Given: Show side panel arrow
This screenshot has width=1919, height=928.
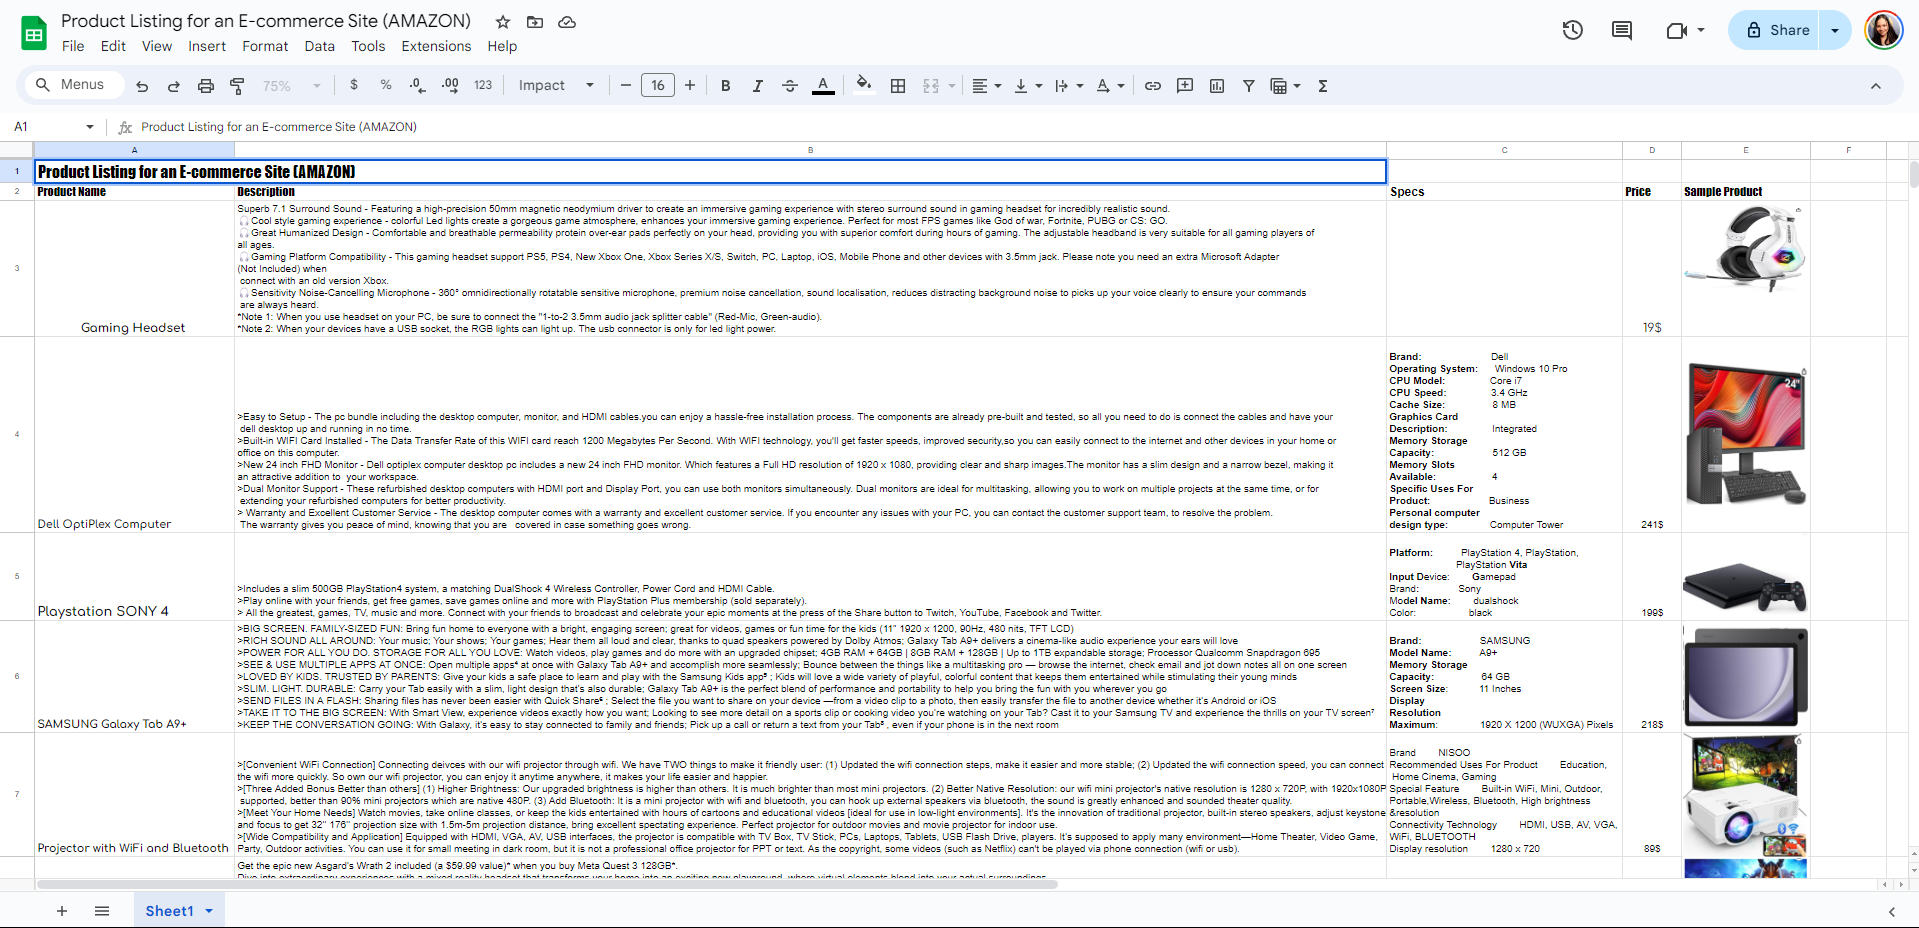Looking at the screenshot, I should tap(1891, 911).
